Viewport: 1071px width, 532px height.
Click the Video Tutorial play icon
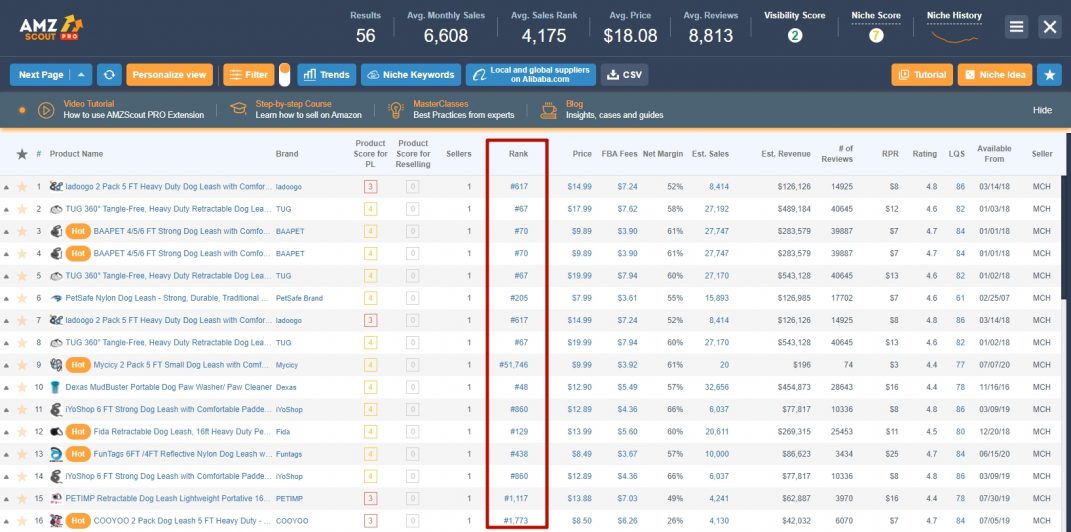tap(46, 110)
